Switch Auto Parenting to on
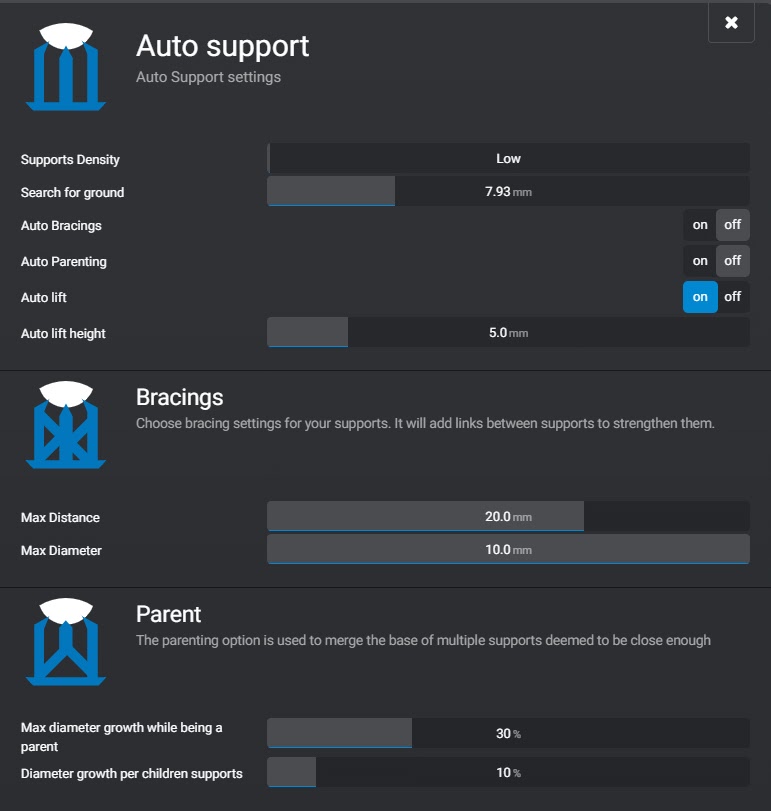 pyautogui.click(x=700, y=261)
